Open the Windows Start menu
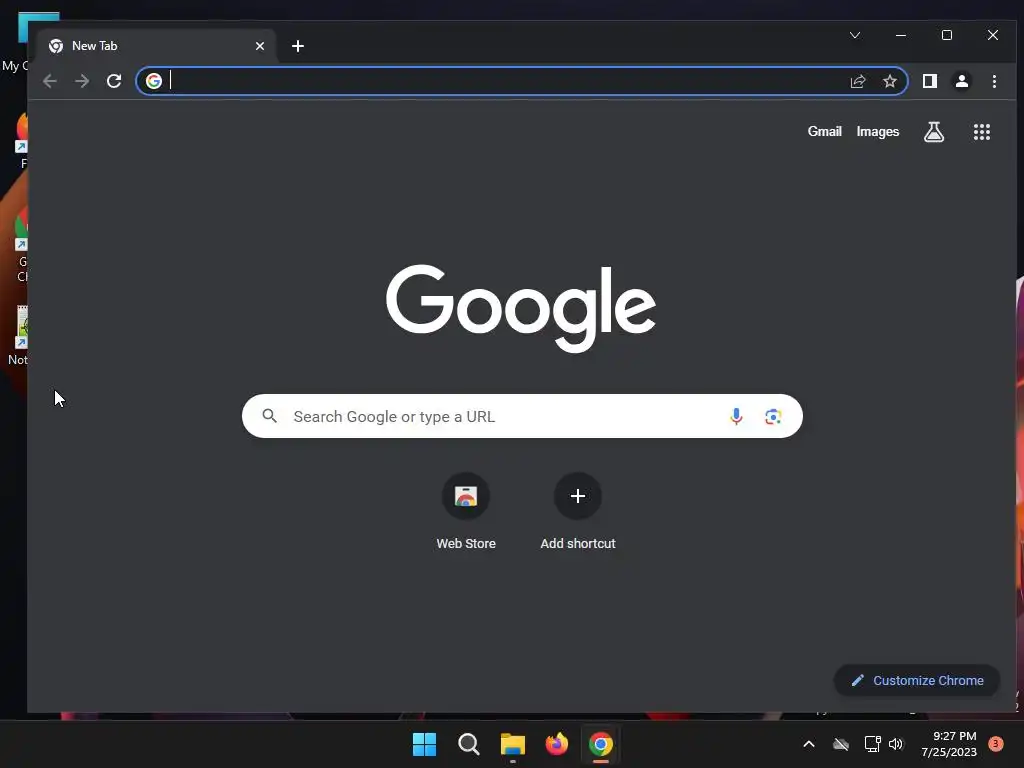The height and width of the screenshot is (768, 1024). coord(424,744)
